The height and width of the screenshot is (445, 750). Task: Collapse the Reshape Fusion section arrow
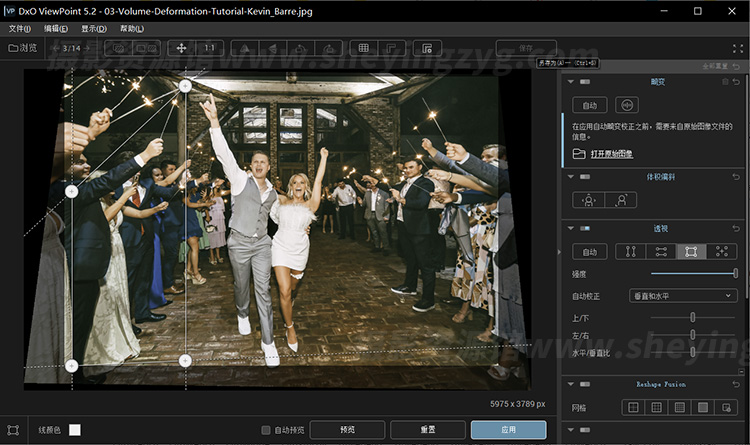point(569,383)
